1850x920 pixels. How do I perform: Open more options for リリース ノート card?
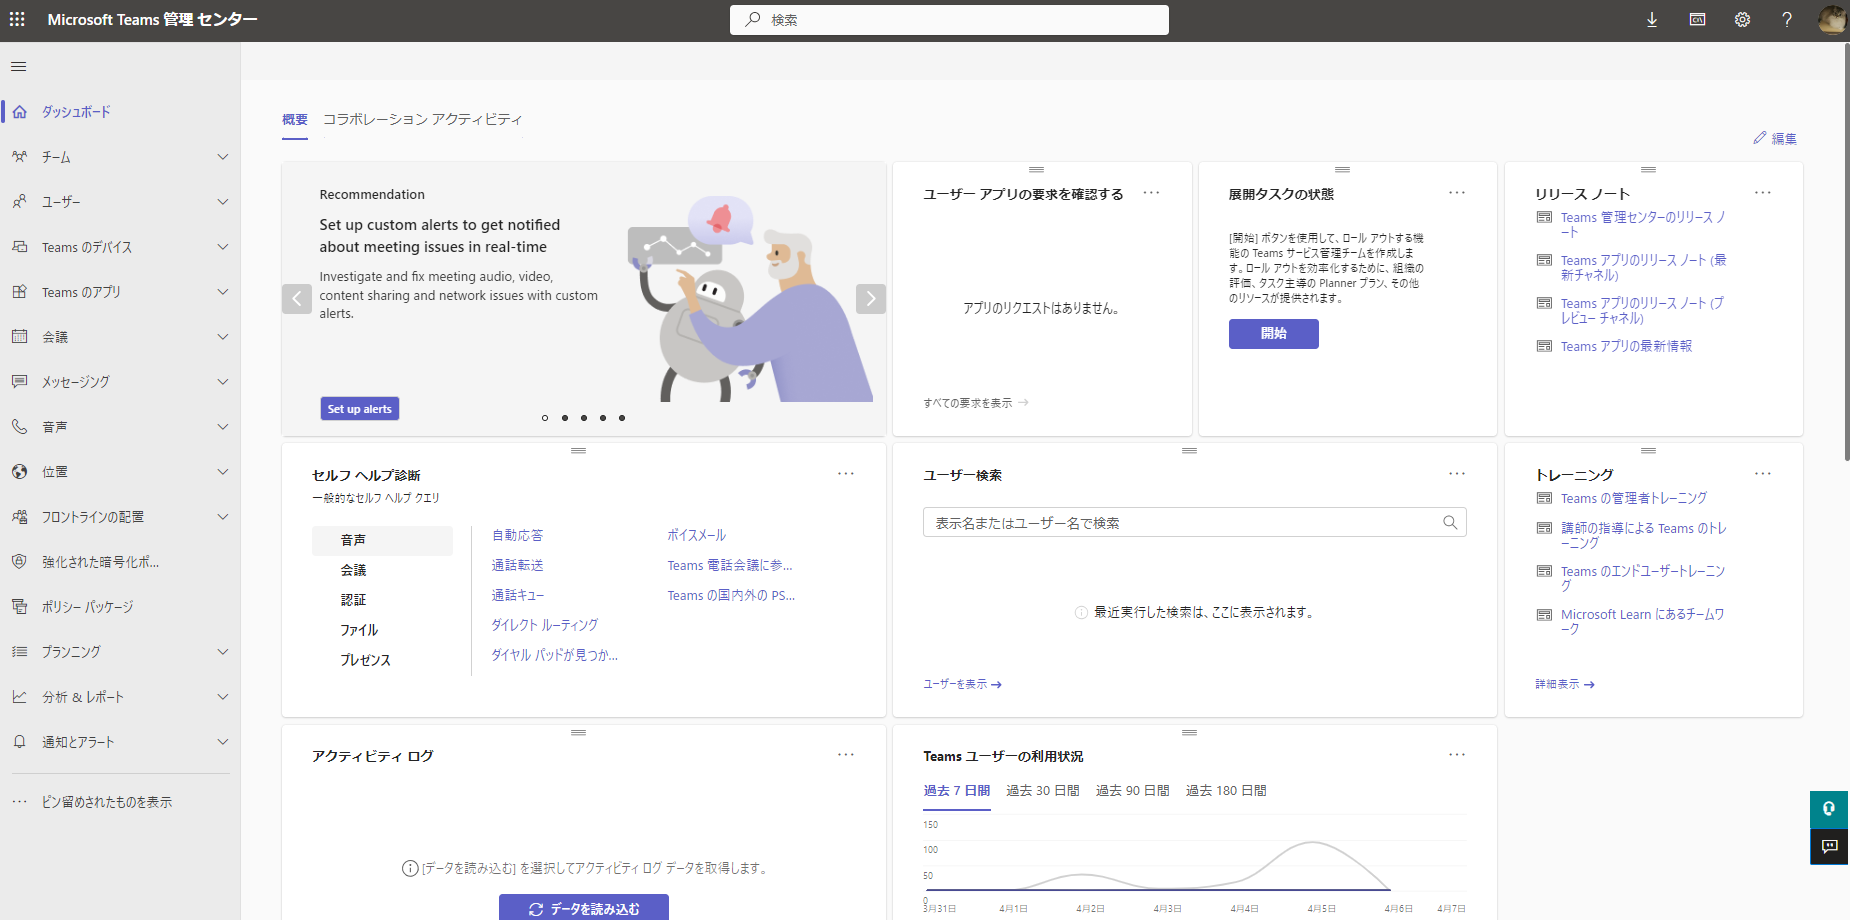[x=1763, y=193]
